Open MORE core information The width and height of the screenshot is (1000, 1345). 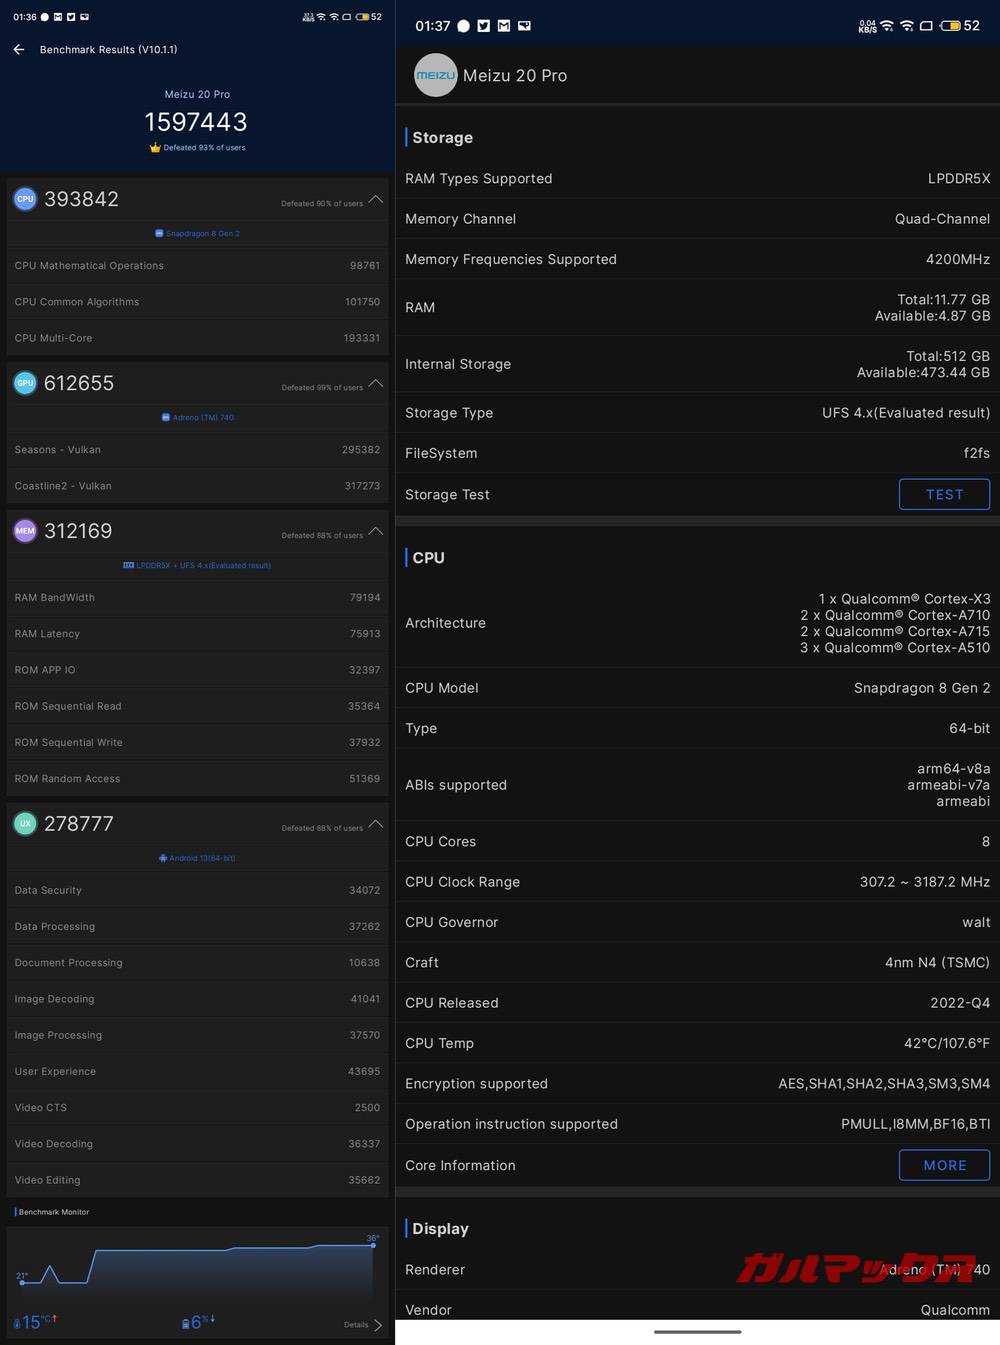point(943,1165)
